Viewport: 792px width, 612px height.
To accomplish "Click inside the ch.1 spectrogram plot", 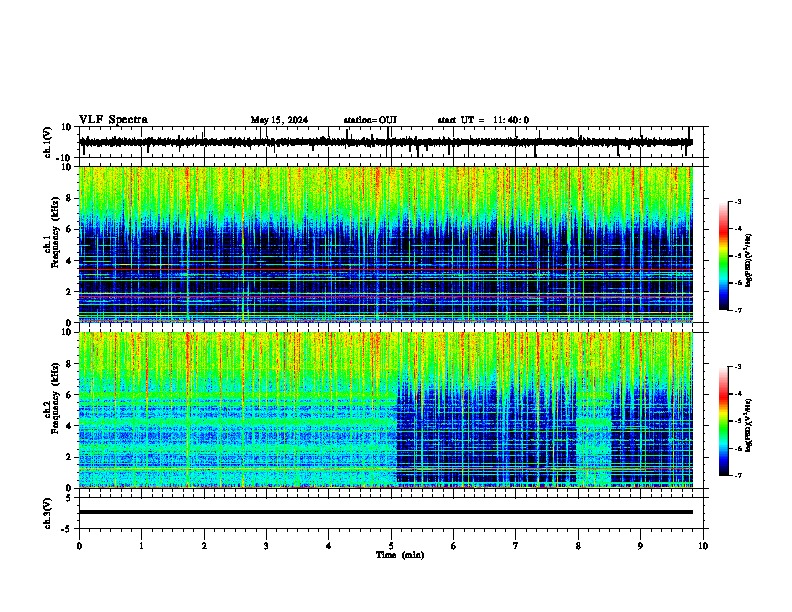I will click(x=385, y=244).
